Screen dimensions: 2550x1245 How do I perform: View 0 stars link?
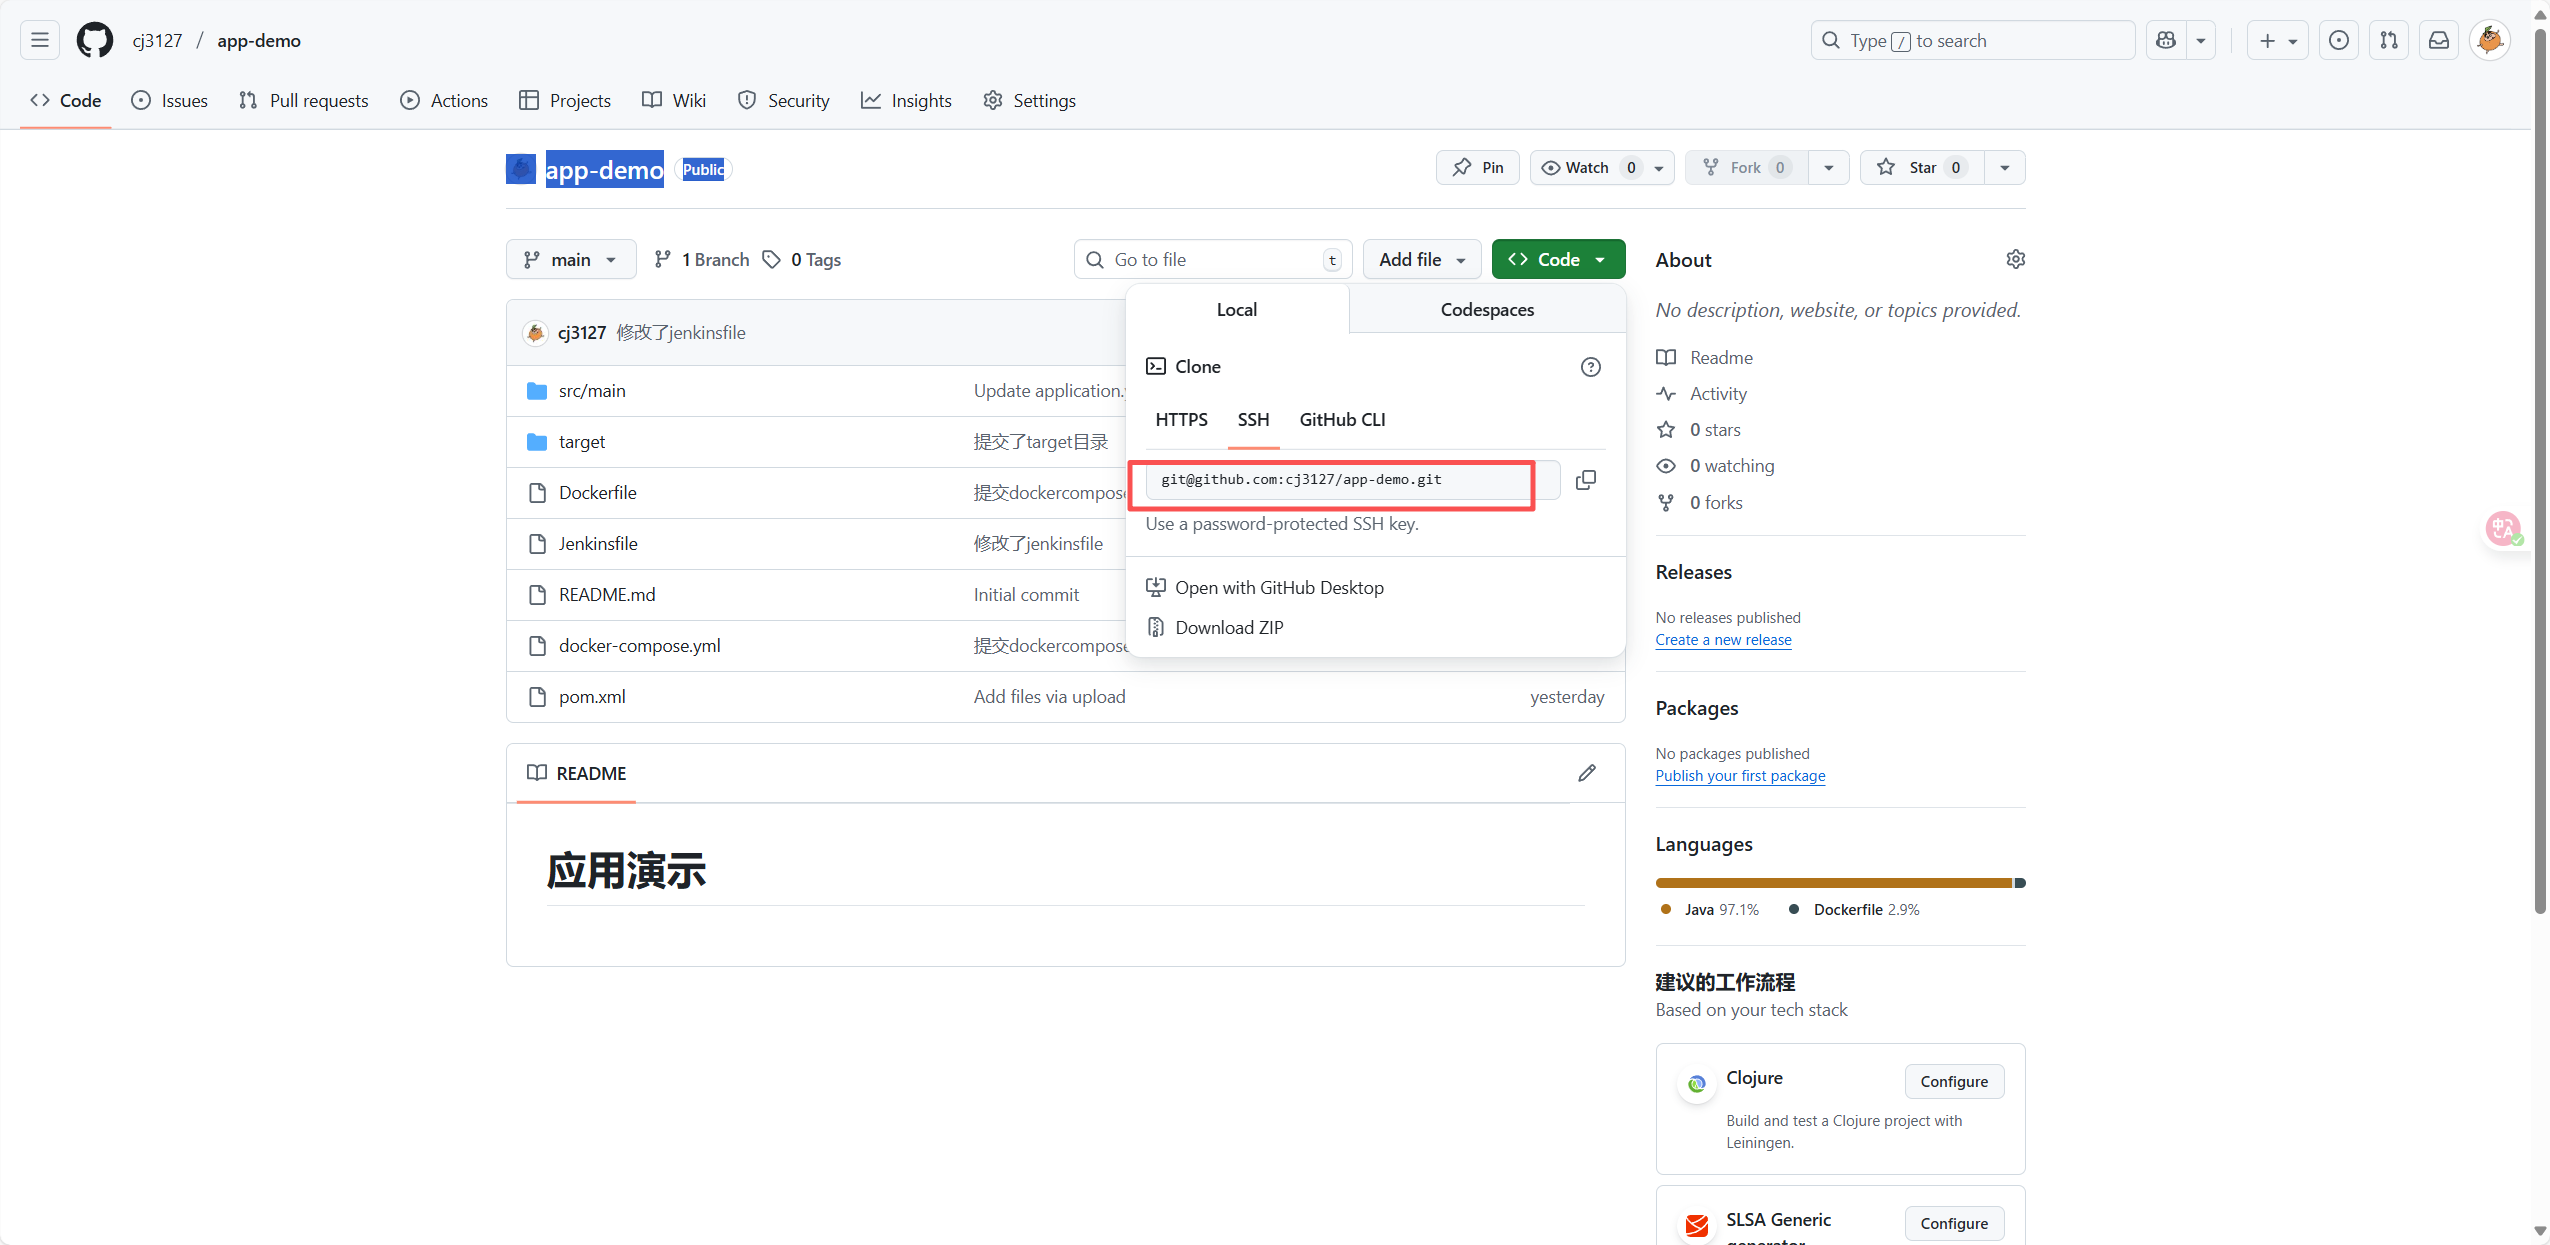tap(1699, 430)
